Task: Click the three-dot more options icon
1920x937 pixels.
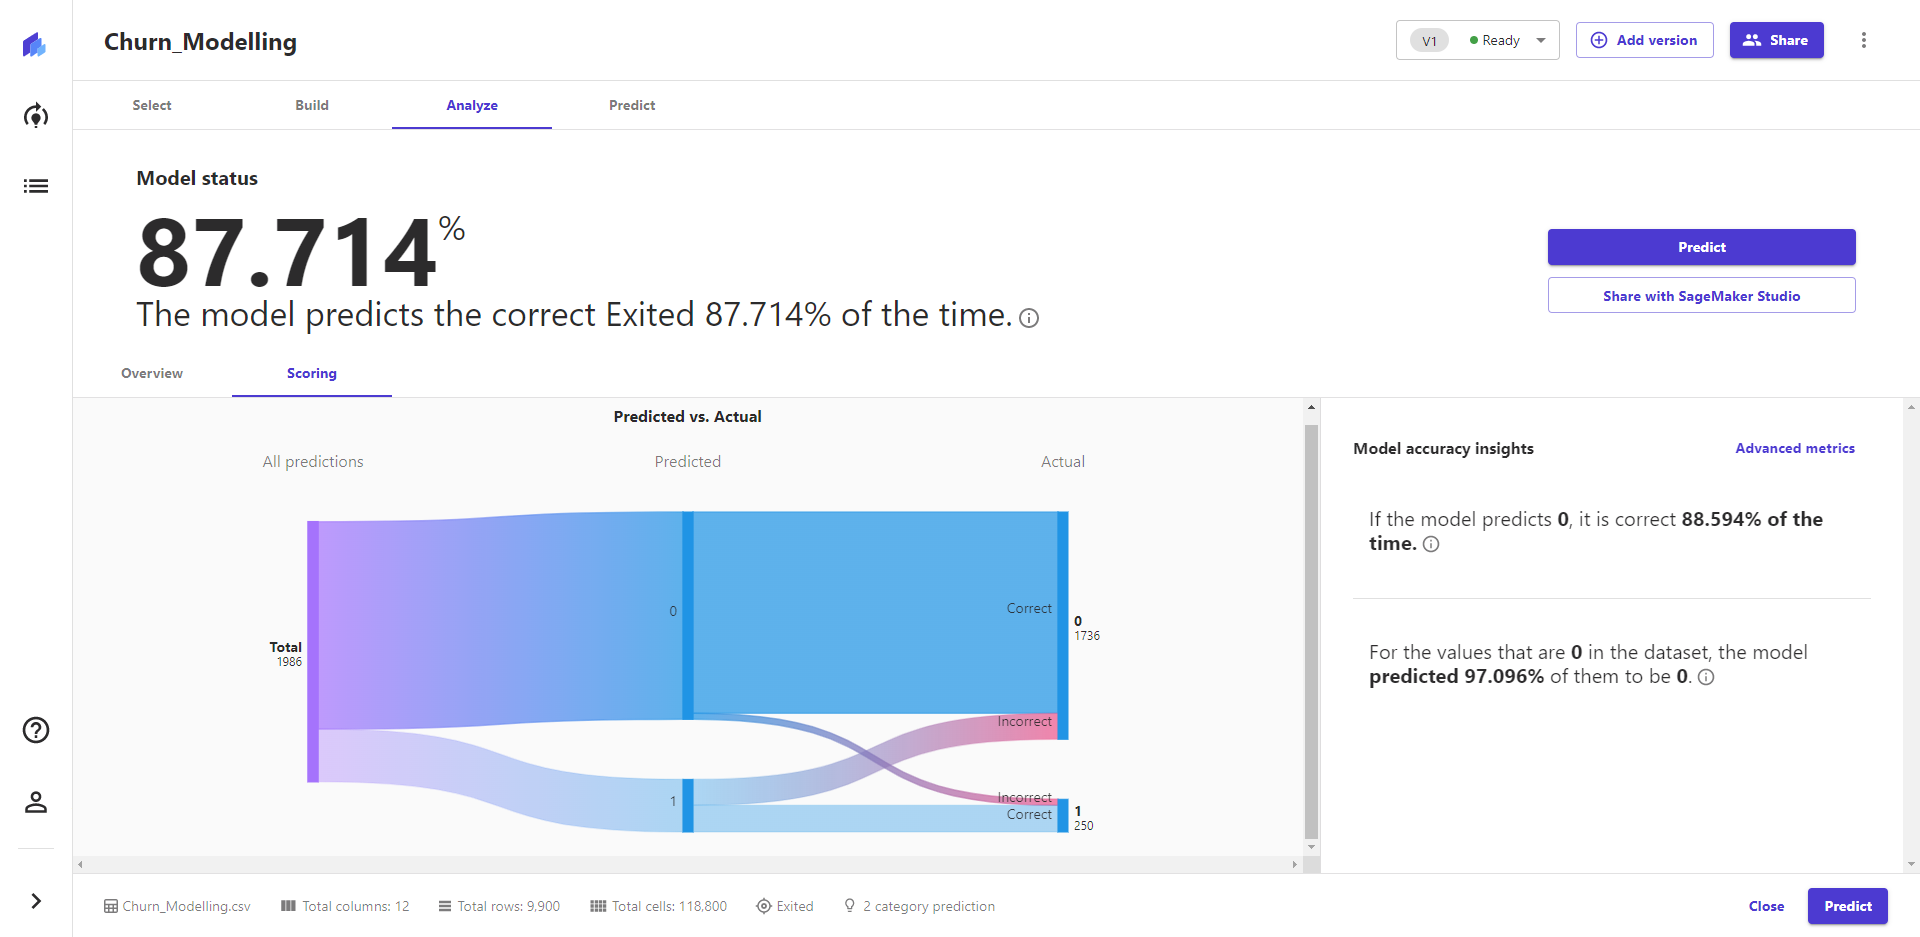Action: click(1863, 40)
